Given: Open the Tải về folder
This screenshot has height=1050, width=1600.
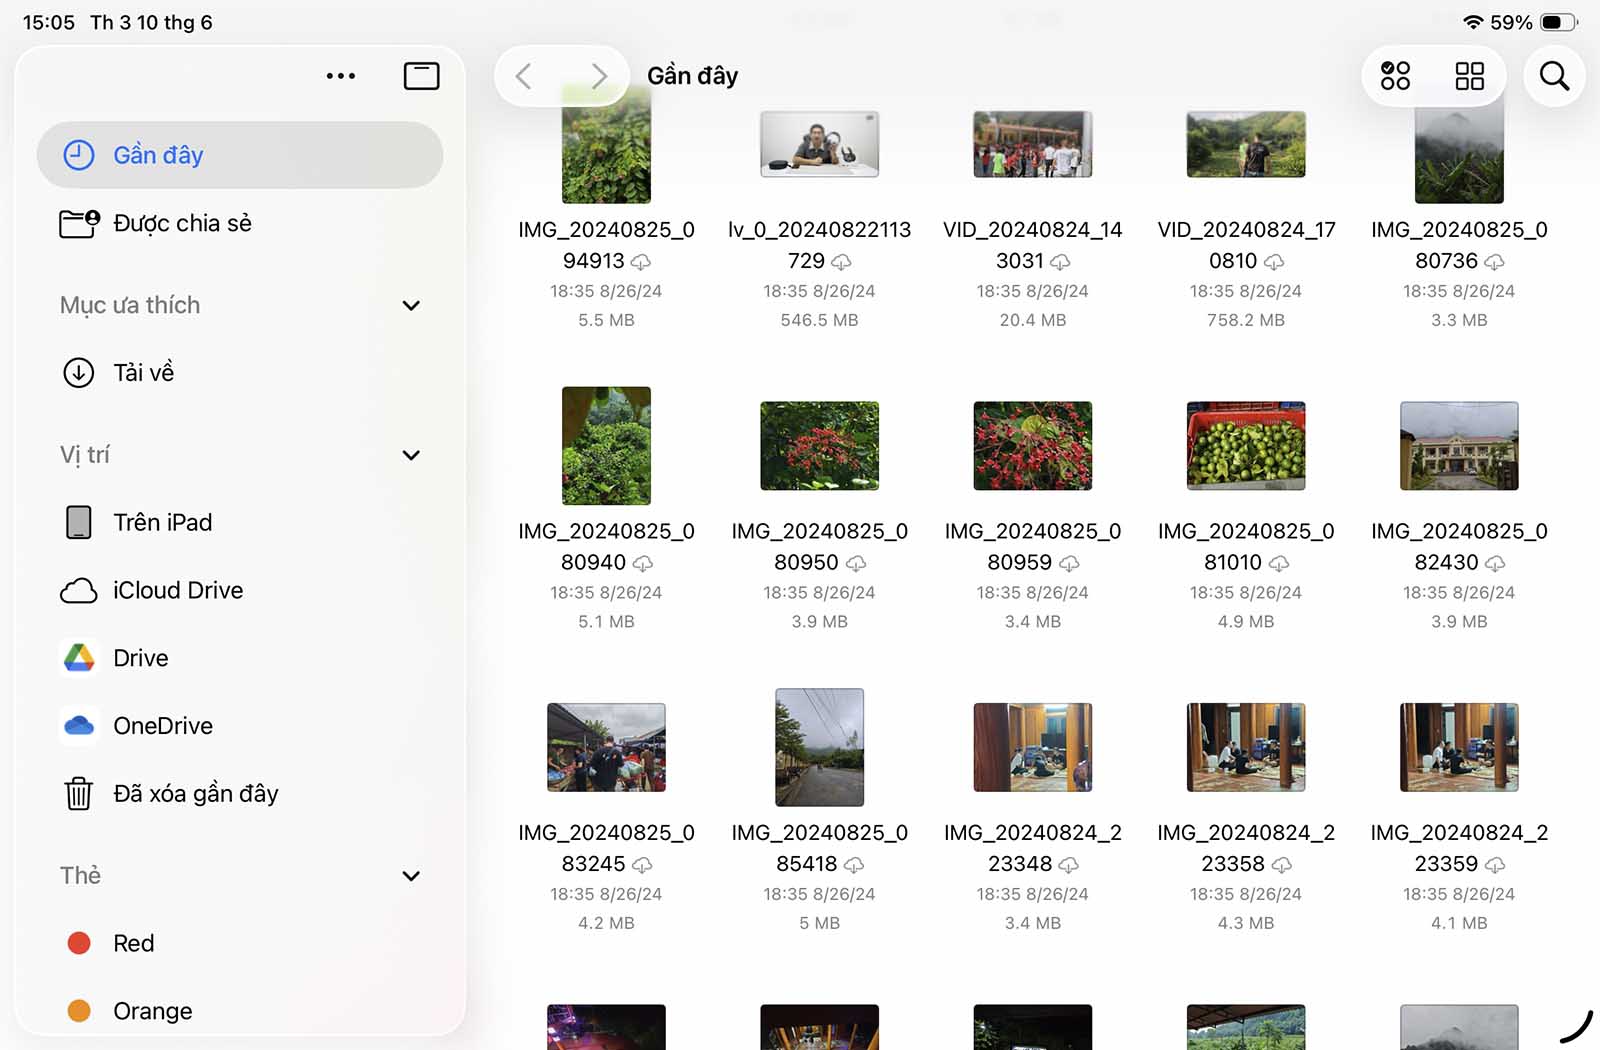Looking at the screenshot, I should point(143,373).
